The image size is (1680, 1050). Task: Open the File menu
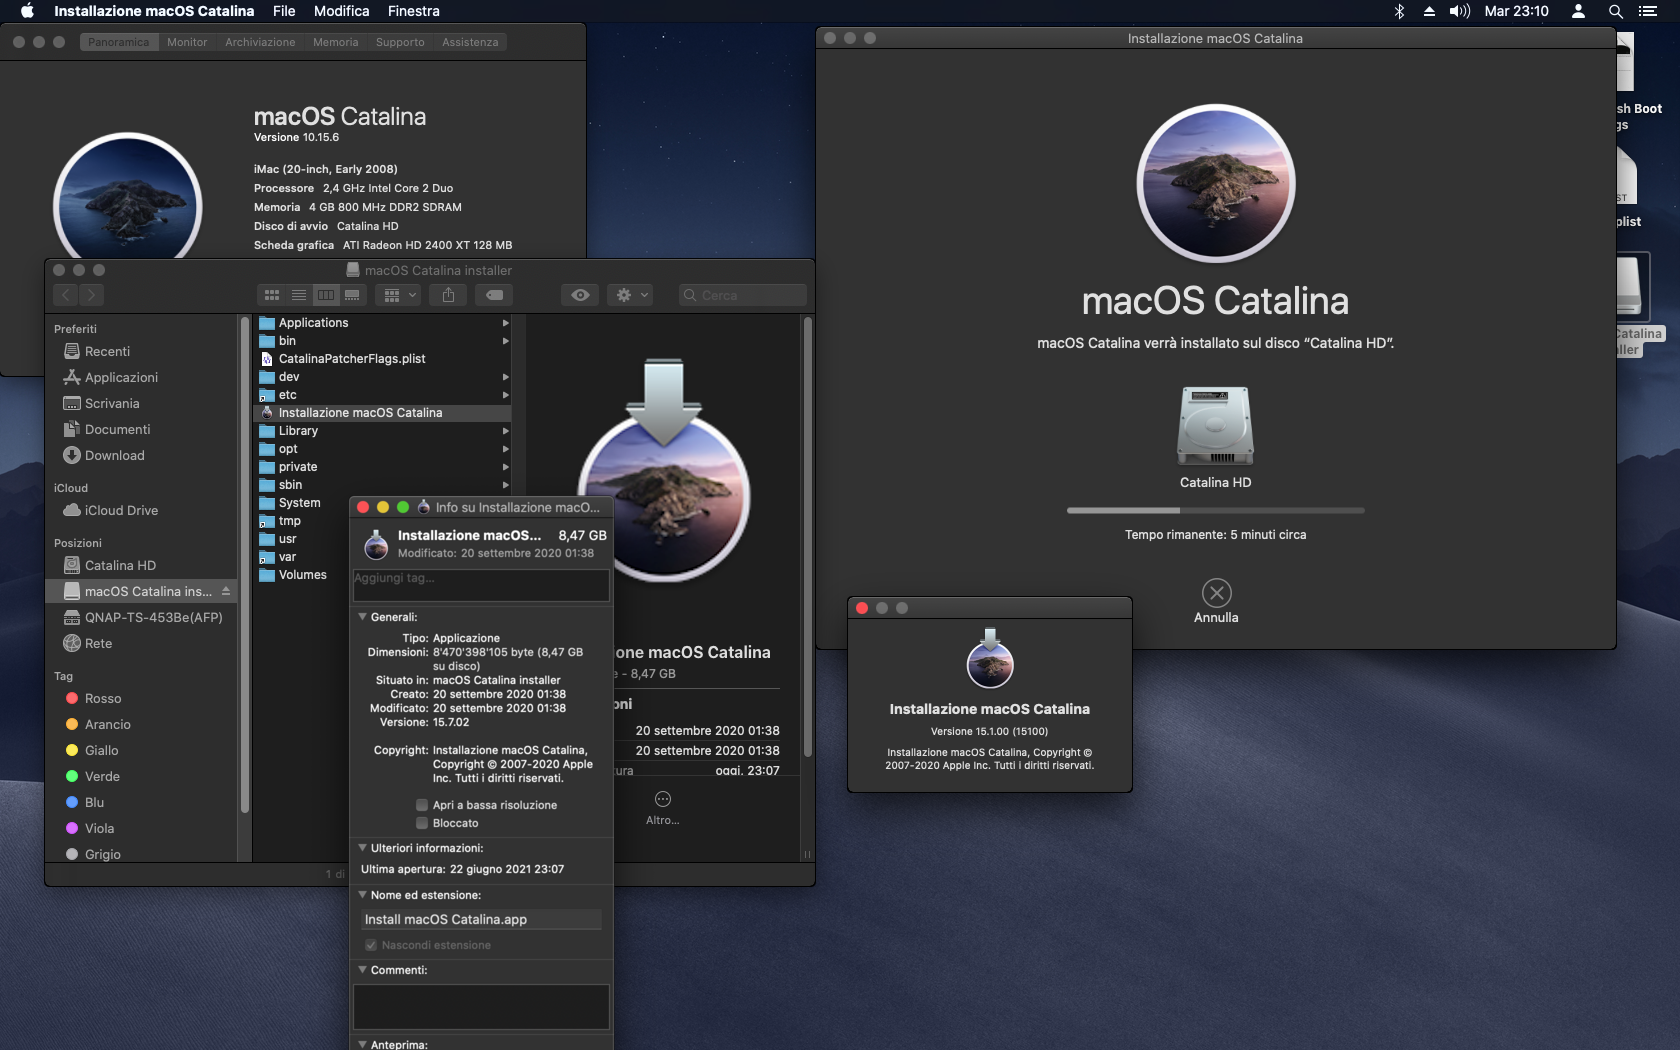(x=284, y=11)
